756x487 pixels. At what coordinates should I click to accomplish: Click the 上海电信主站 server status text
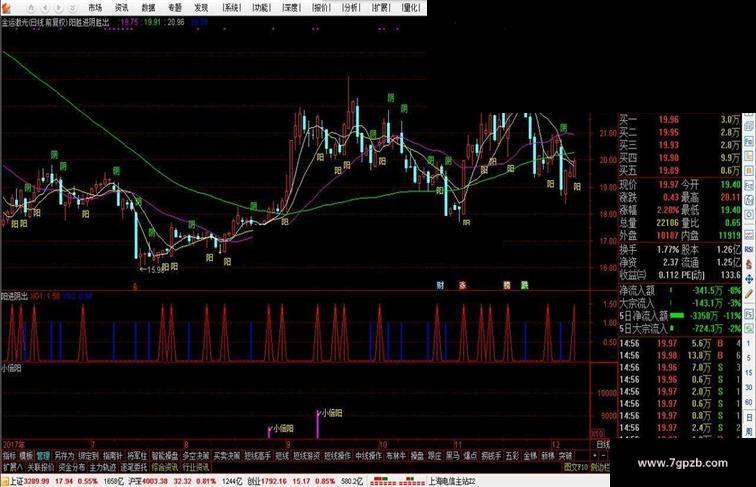coord(452,481)
